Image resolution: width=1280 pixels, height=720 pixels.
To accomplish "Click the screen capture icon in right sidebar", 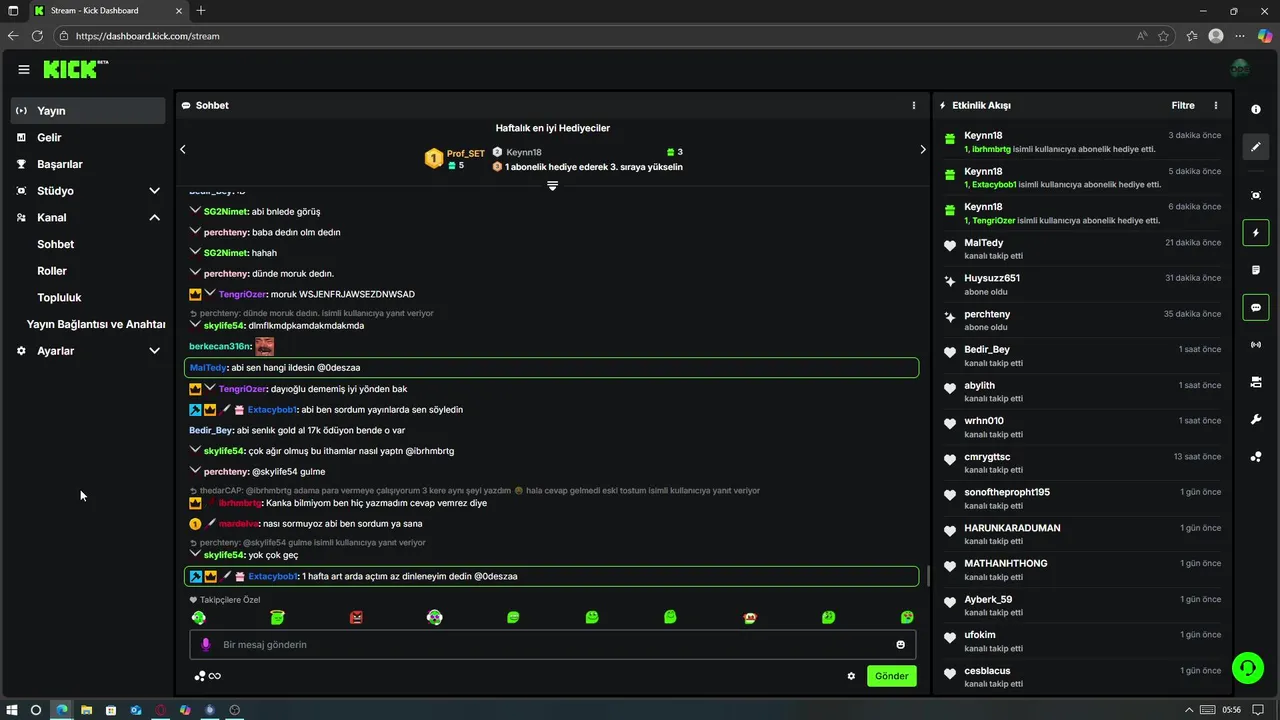I will click(1256, 195).
